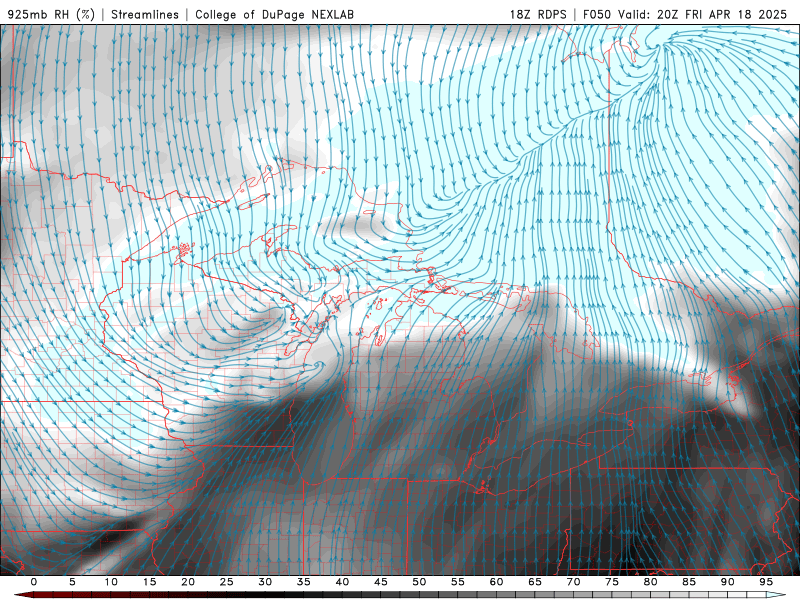Click the "35" colorbar scale label
This screenshot has height=600, width=800.
(x=304, y=582)
